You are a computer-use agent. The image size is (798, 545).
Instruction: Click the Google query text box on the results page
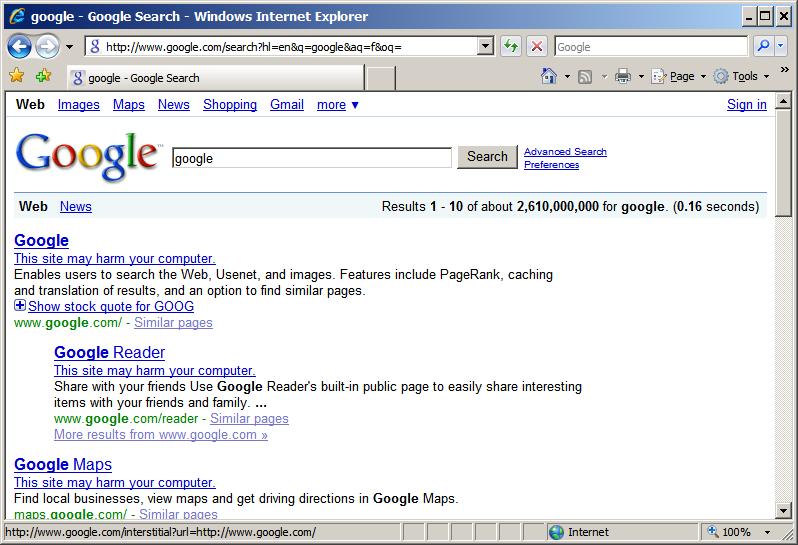pyautogui.click(x=311, y=158)
